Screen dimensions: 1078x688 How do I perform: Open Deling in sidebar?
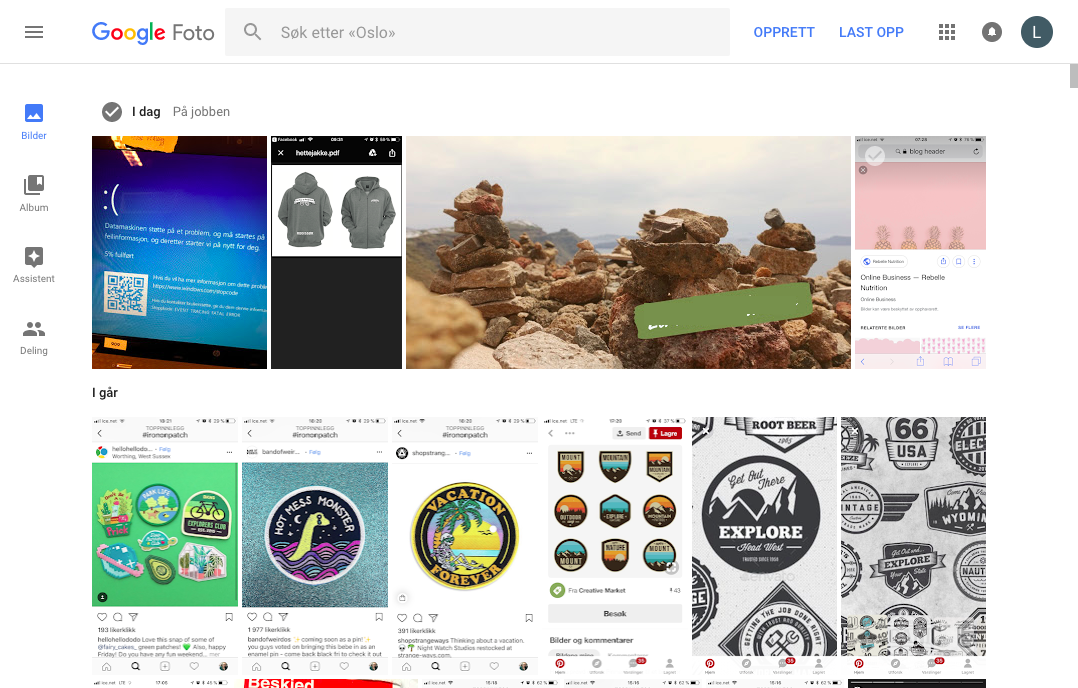(34, 336)
